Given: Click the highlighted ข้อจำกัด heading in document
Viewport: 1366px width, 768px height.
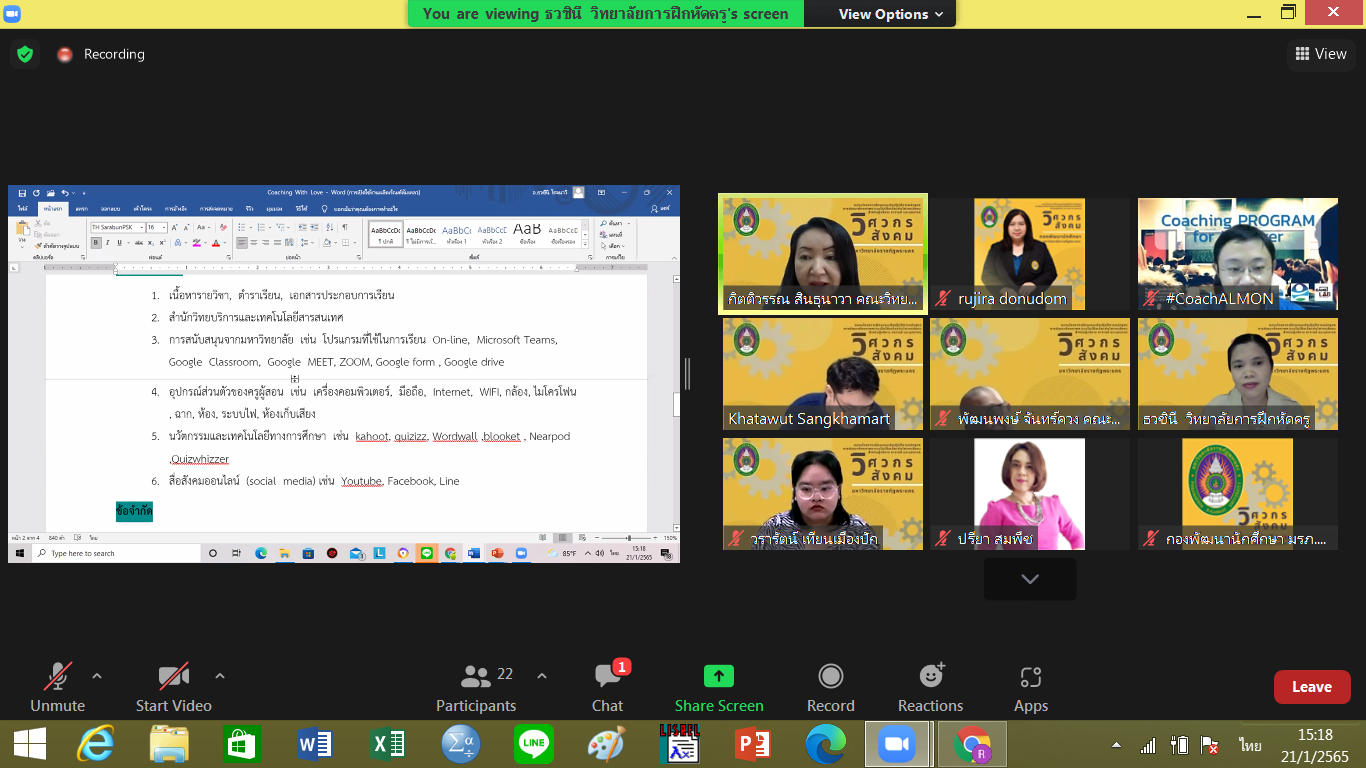Looking at the screenshot, I should [x=134, y=511].
